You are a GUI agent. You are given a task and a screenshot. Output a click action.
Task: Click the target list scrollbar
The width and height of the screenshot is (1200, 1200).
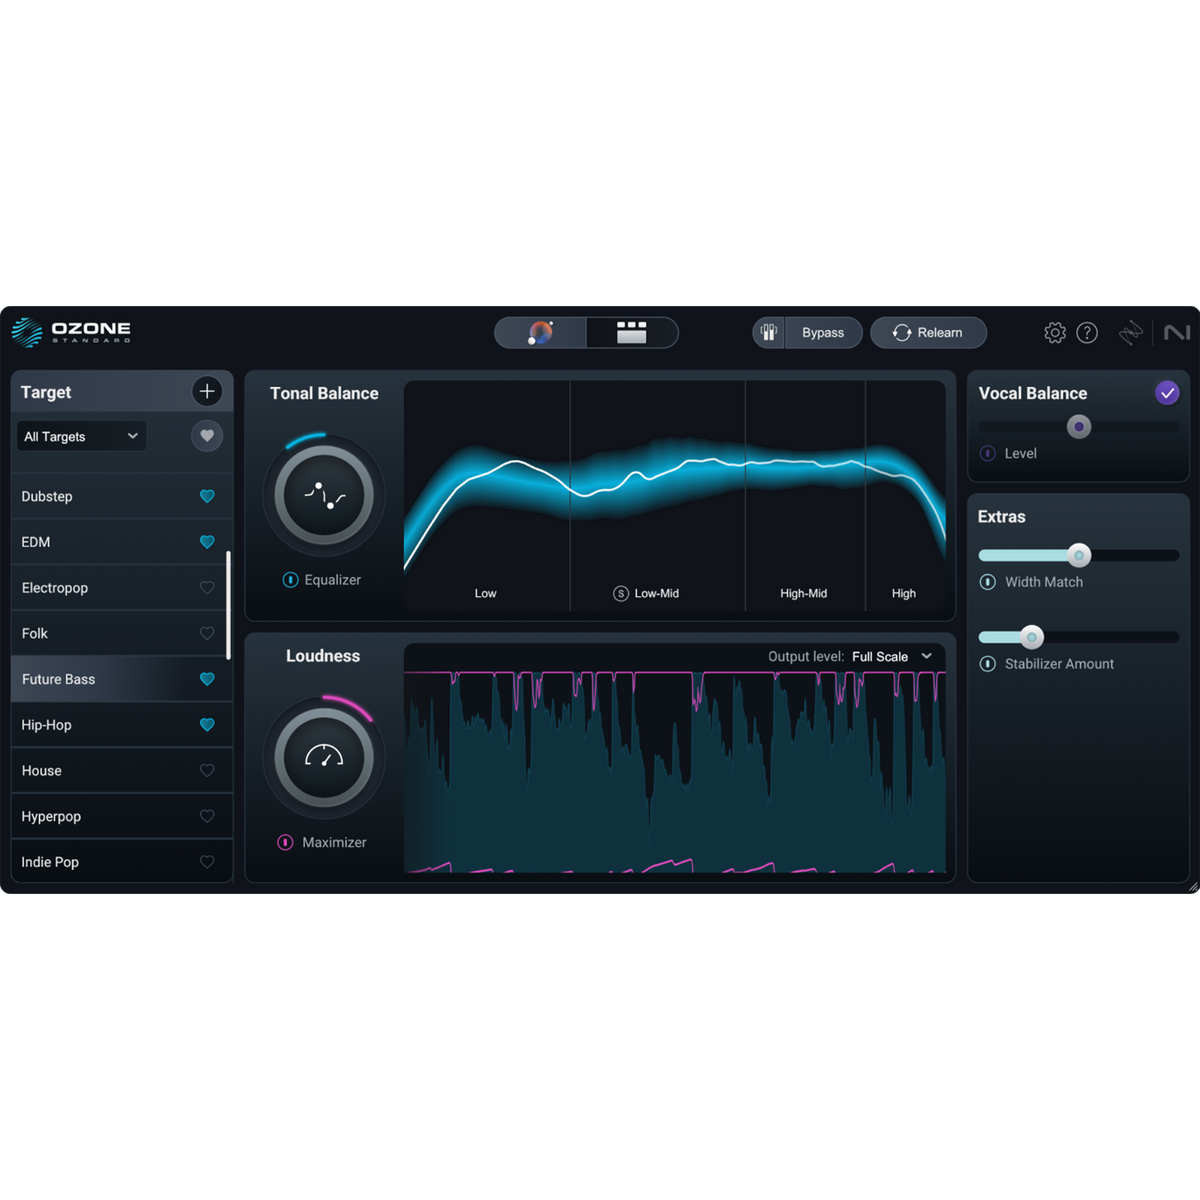click(x=228, y=605)
